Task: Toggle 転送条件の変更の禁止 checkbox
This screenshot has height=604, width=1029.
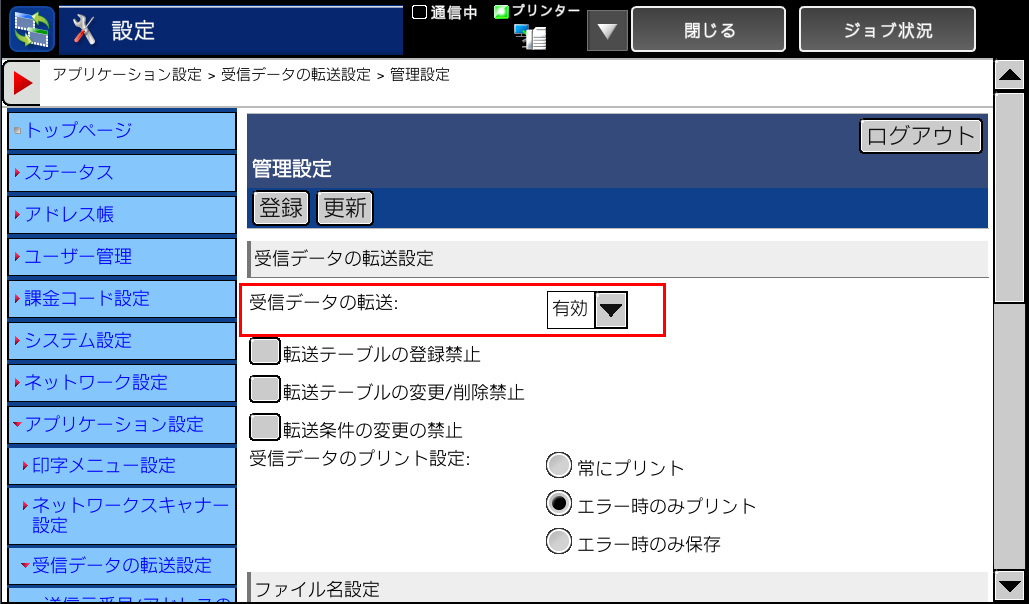Action: 264,429
